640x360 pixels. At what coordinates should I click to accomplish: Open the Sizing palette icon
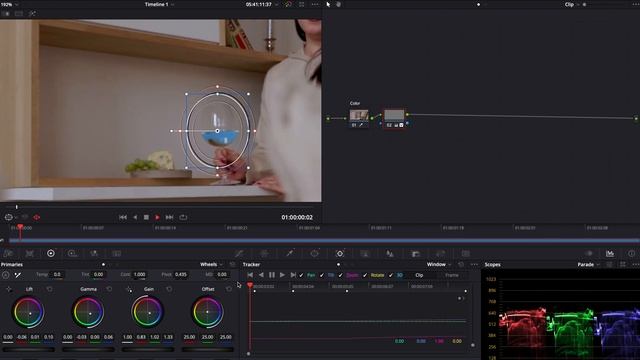440,253
